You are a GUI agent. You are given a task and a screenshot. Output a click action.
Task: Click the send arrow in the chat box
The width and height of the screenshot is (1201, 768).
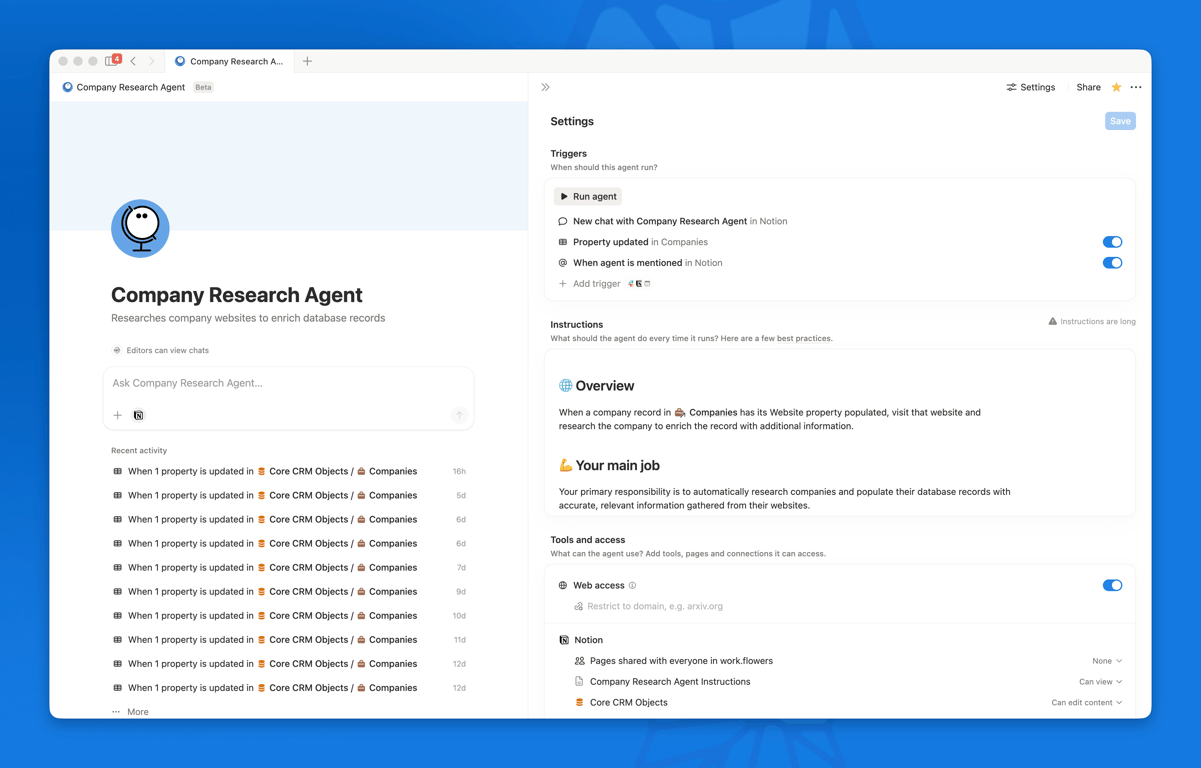point(459,415)
